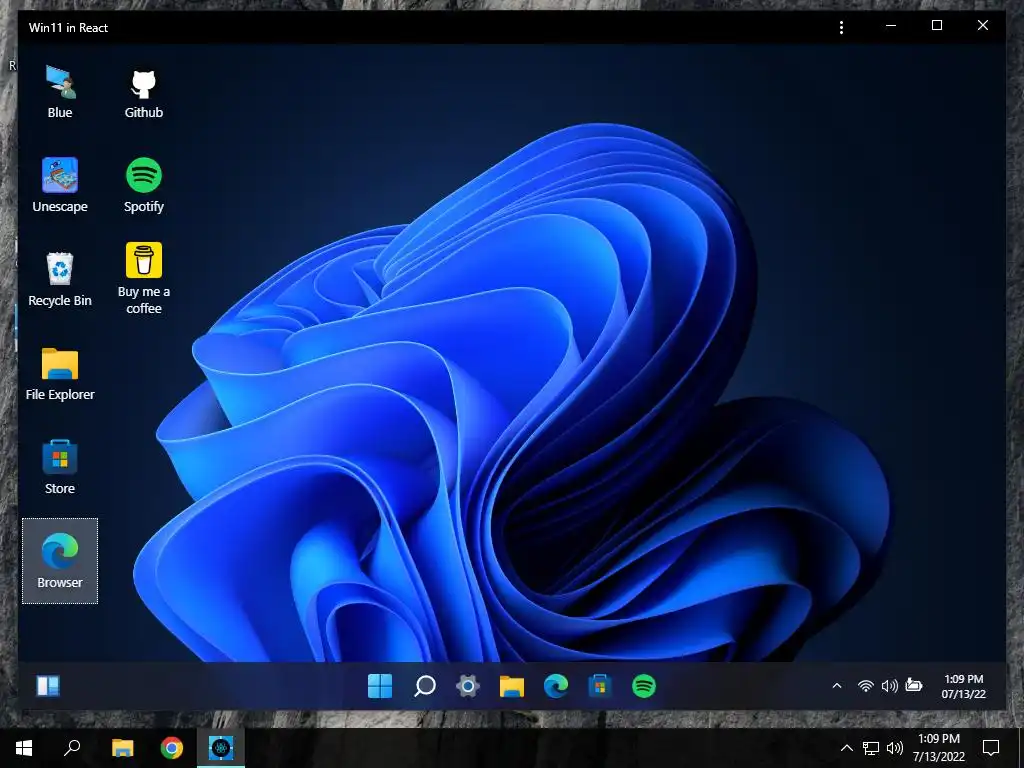
Task: Open the Github desktop shortcut
Action: point(144,92)
